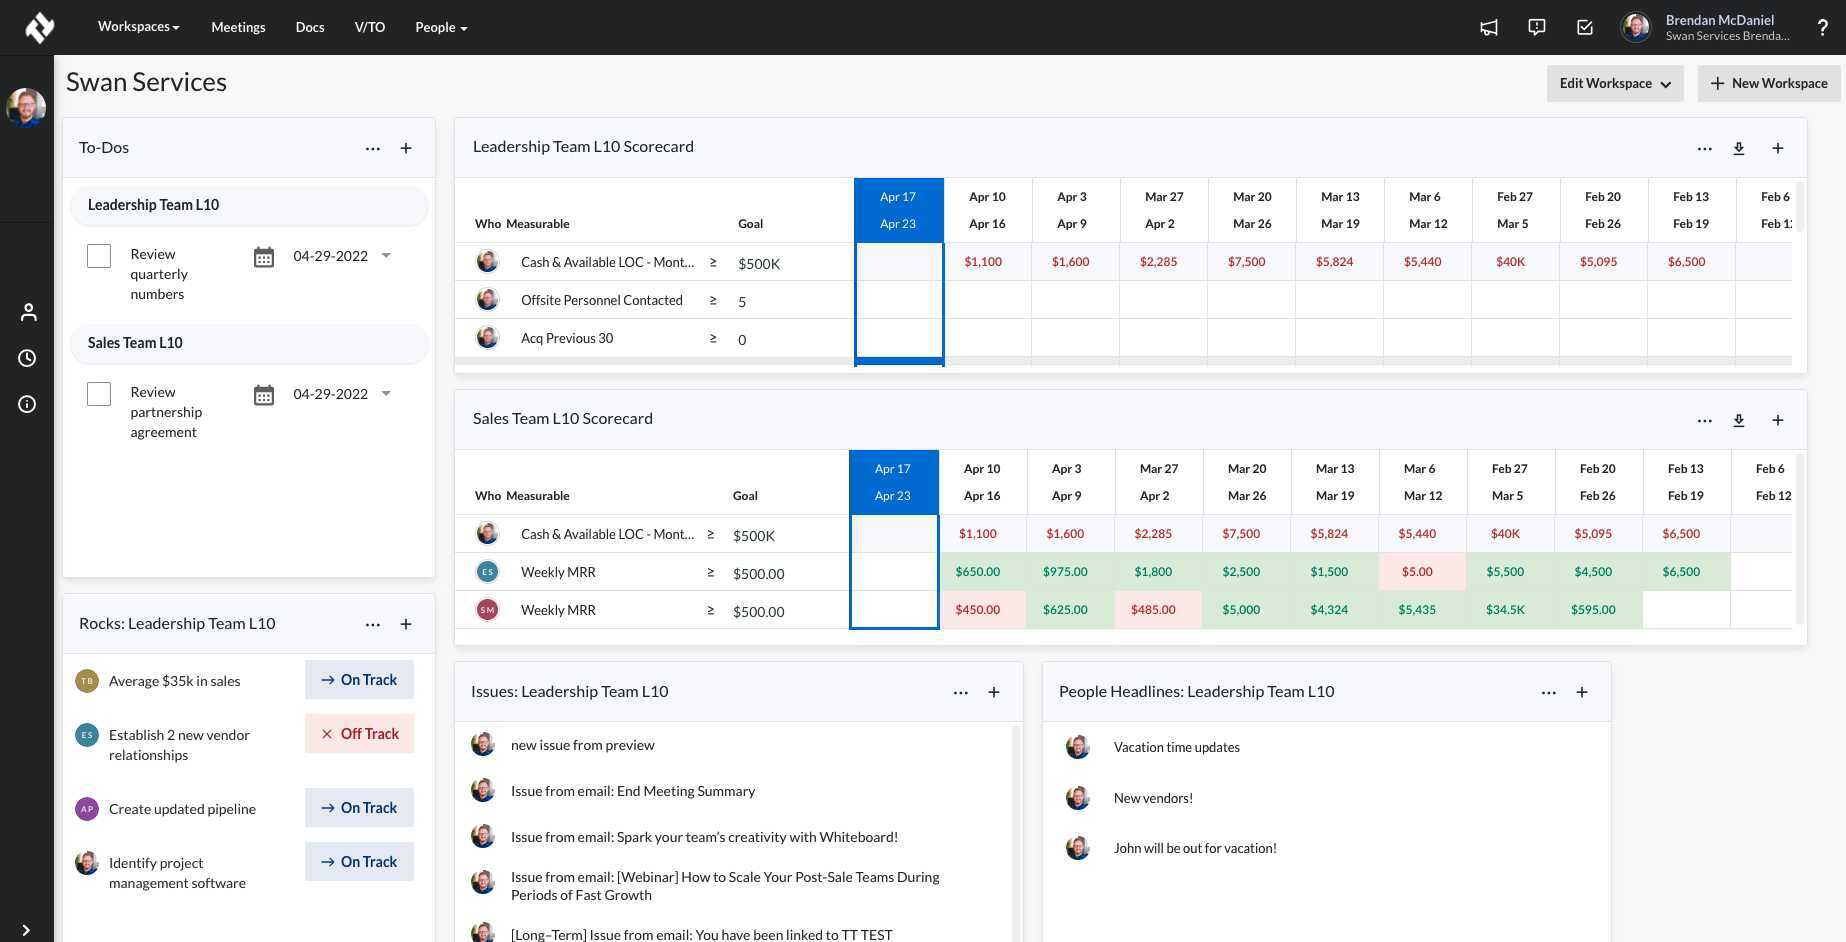Click the megaphone announcements icon in top bar
The width and height of the screenshot is (1846, 942).
click(1489, 27)
